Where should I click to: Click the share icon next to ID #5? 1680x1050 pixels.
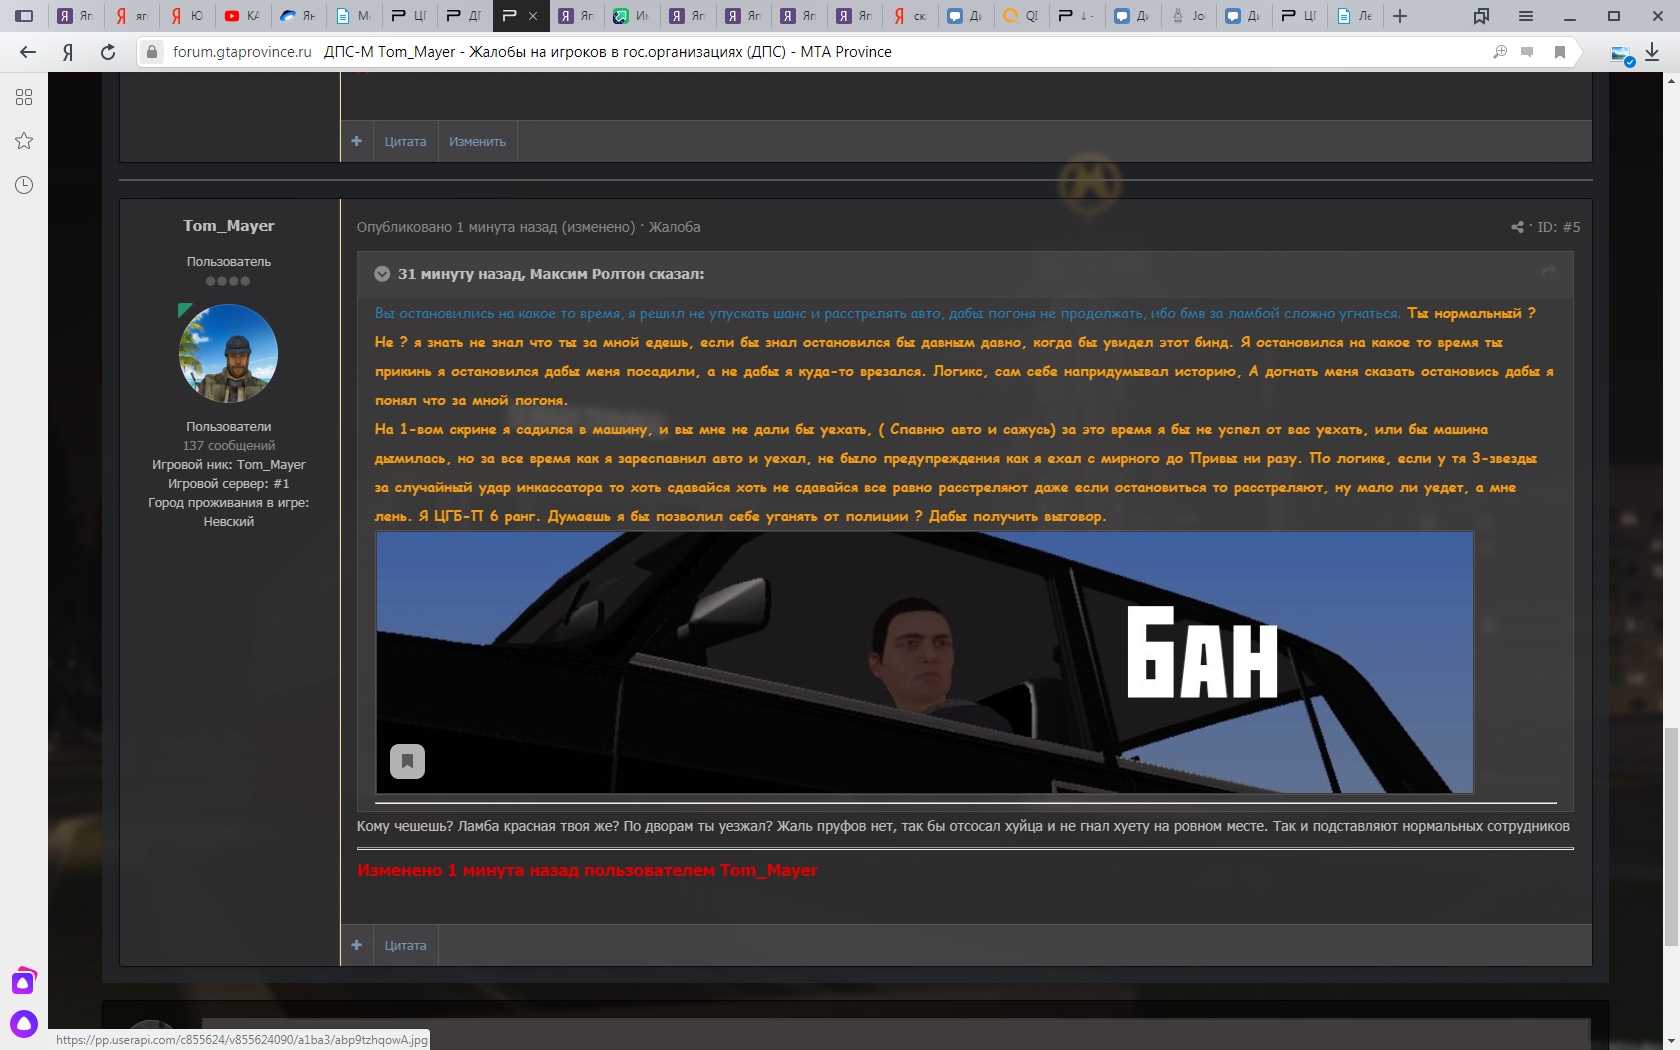tap(1517, 227)
